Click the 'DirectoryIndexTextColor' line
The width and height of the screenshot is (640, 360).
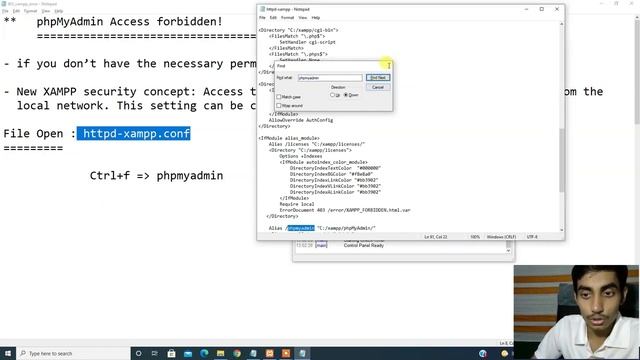(x=336, y=168)
